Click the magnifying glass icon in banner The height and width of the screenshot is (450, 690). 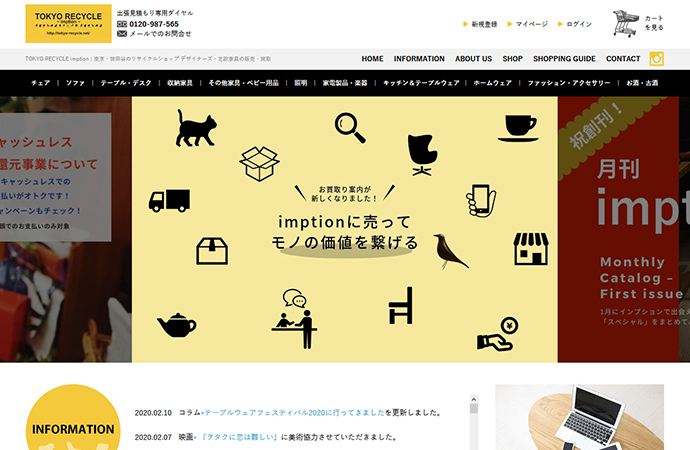tap(350, 128)
